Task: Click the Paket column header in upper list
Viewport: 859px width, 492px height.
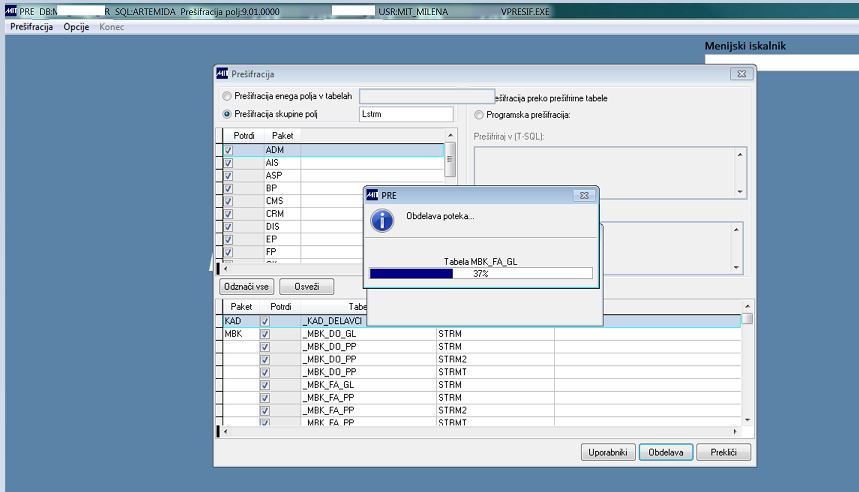Action: point(283,135)
